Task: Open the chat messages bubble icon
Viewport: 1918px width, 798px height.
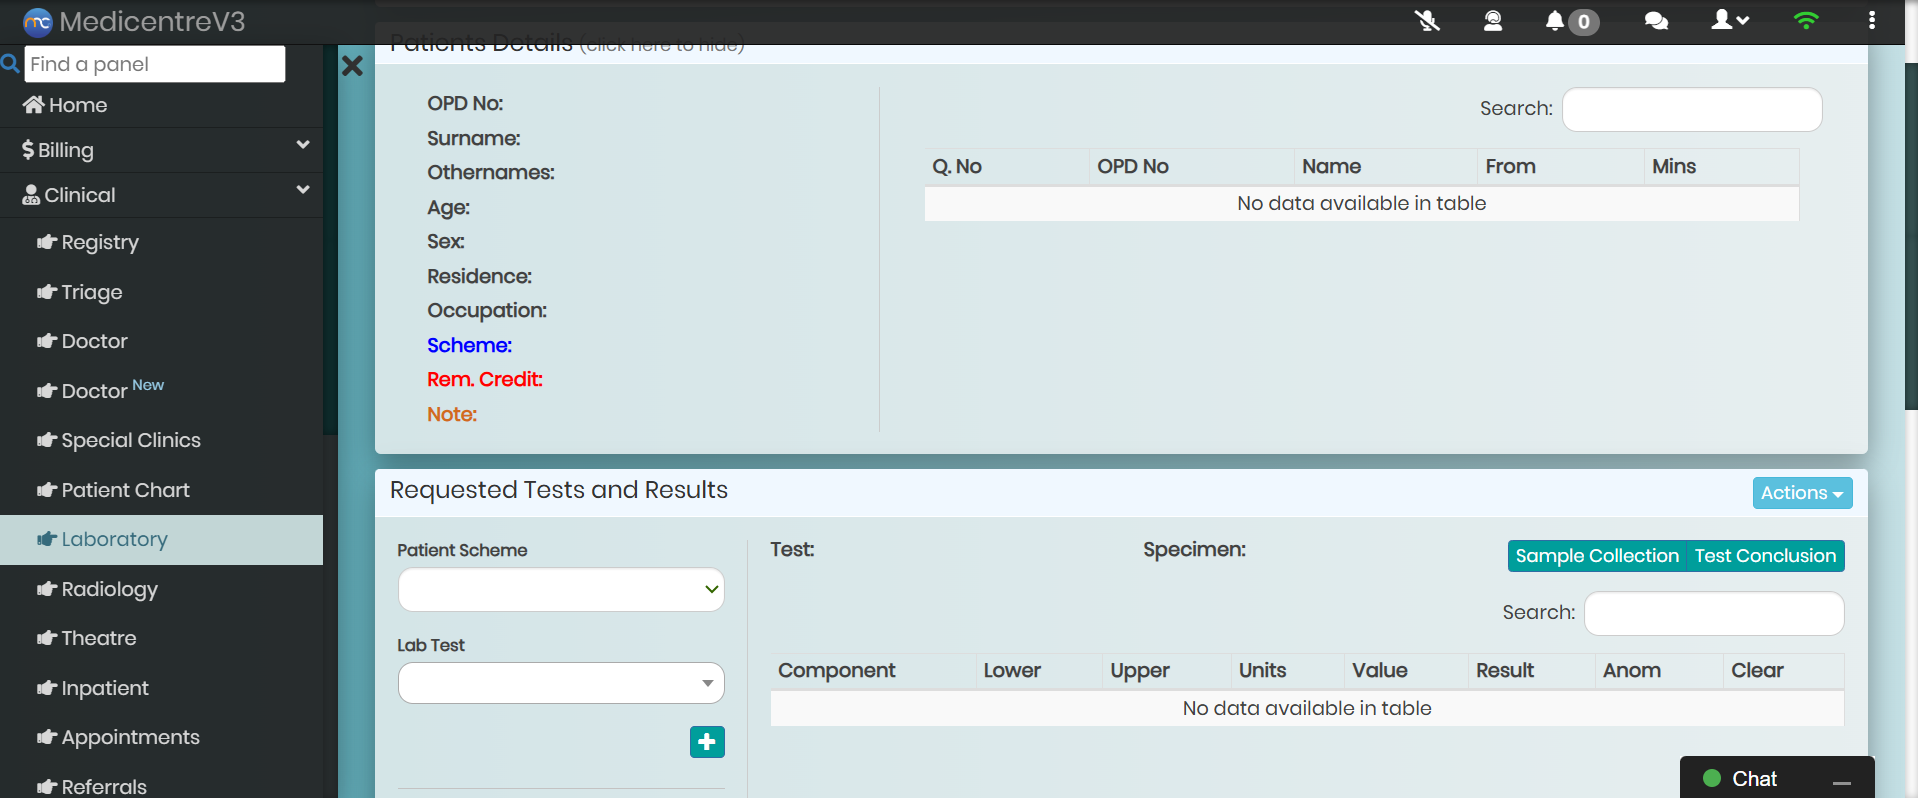Action: click(1656, 21)
